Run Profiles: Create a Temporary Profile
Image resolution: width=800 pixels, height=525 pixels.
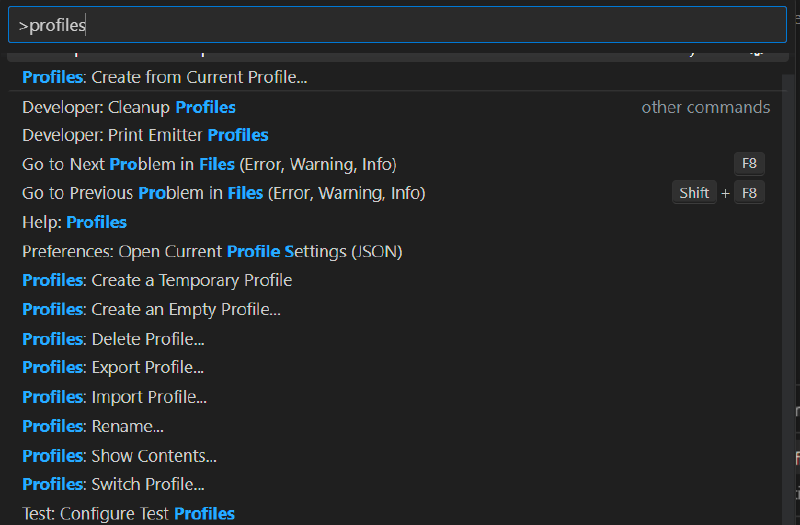point(157,280)
